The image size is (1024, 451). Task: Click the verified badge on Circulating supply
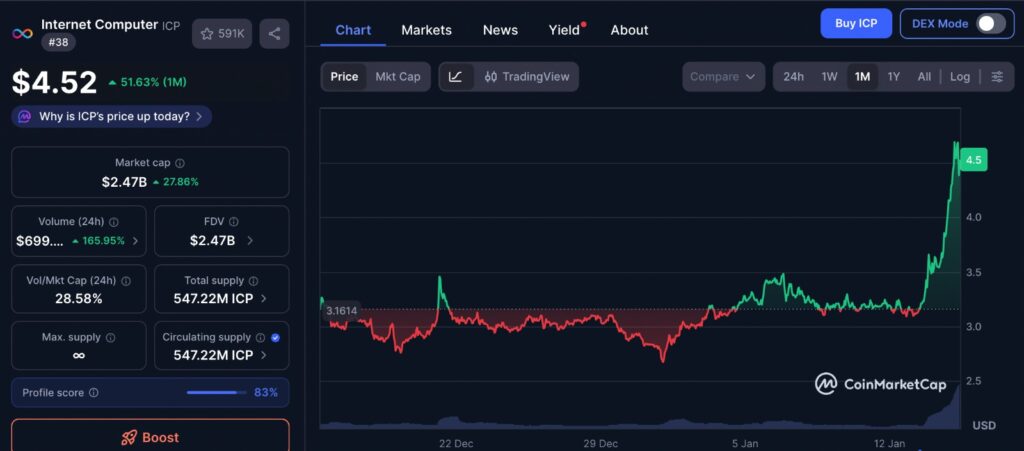275,337
